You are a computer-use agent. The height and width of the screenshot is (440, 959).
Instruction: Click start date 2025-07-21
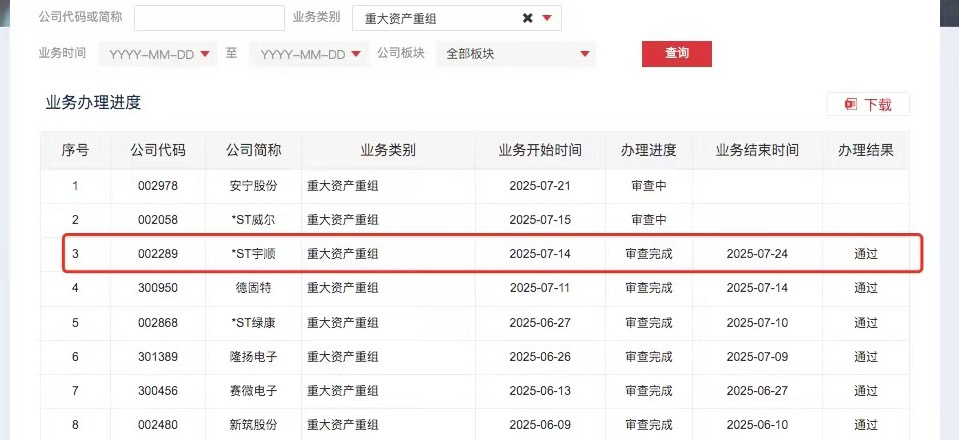coord(540,186)
